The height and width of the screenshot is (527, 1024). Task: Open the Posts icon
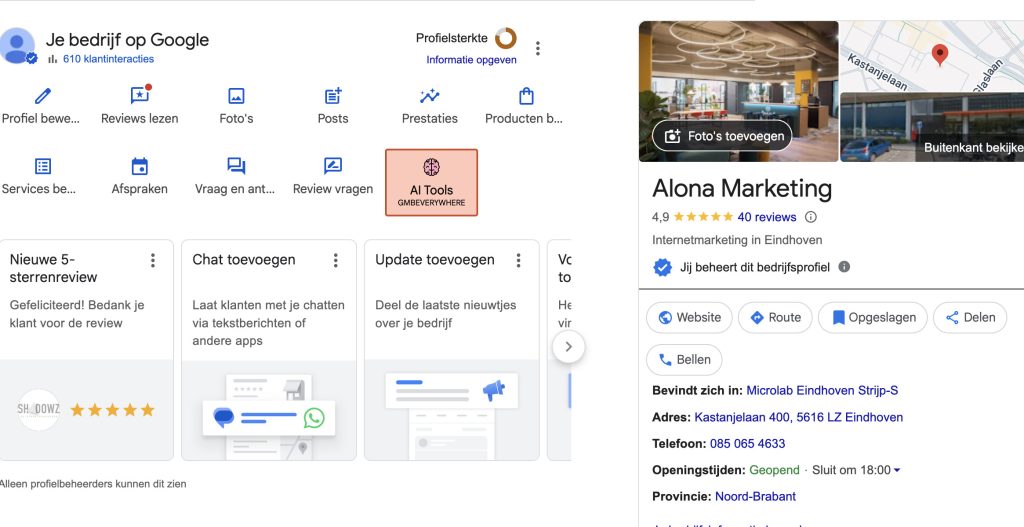(333, 97)
